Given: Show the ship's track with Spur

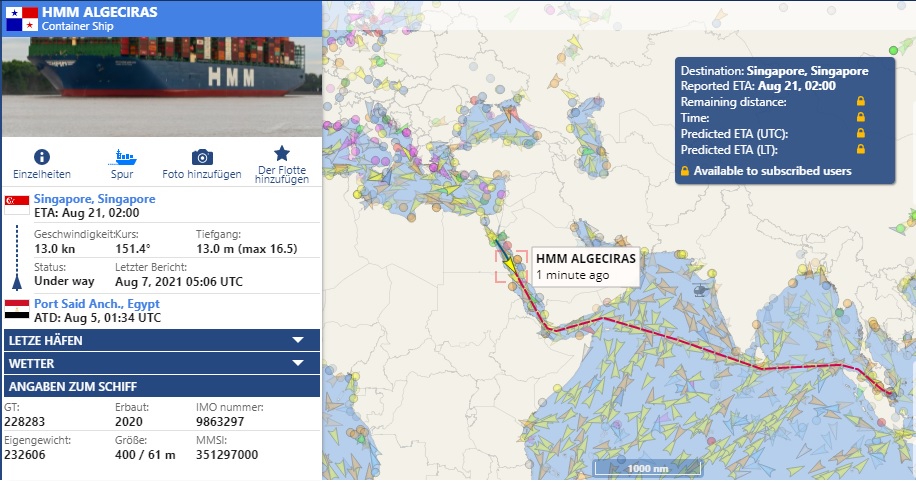Looking at the screenshot, I should [x=122, y=157].
